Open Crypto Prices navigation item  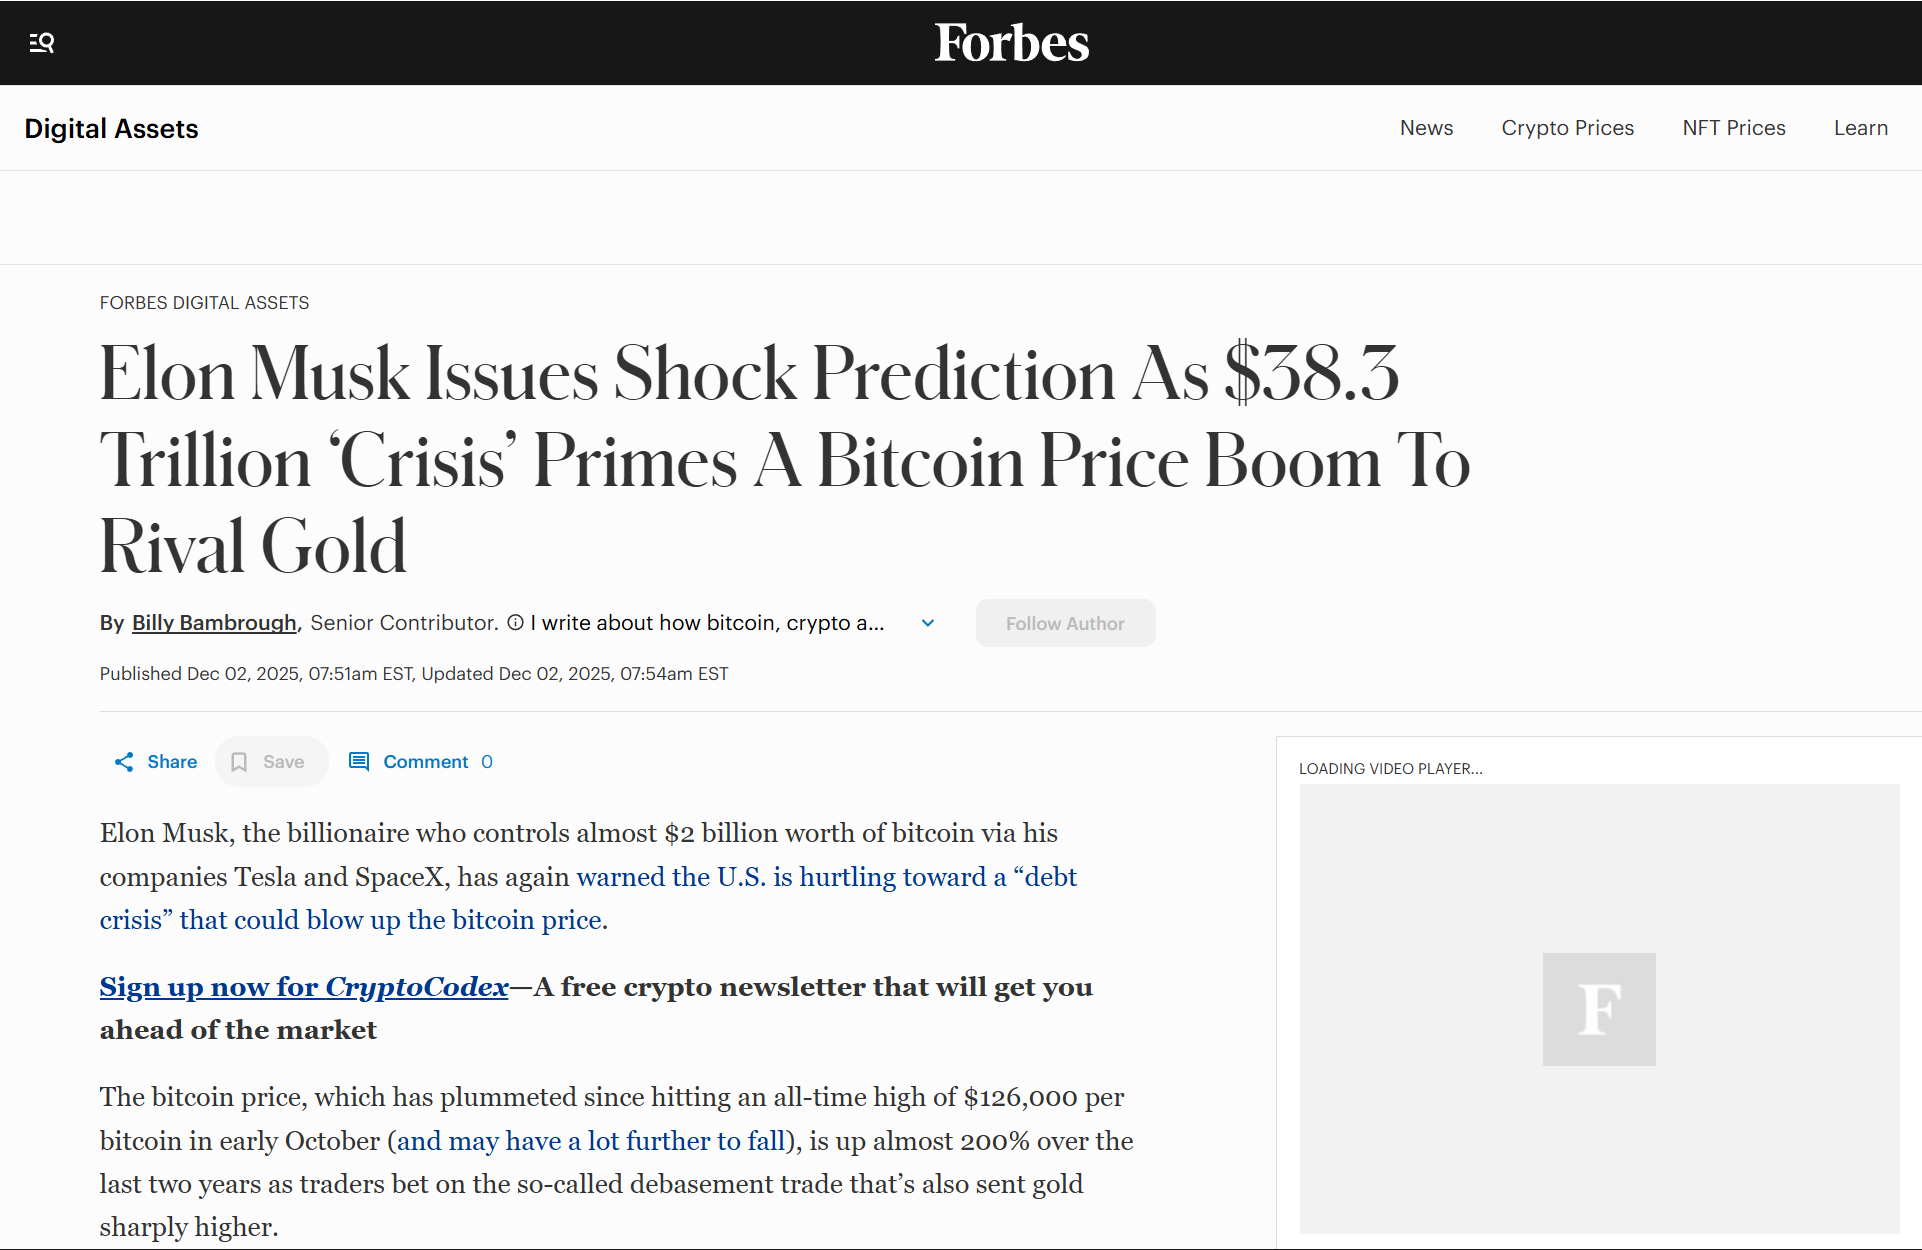(1567, 128)
